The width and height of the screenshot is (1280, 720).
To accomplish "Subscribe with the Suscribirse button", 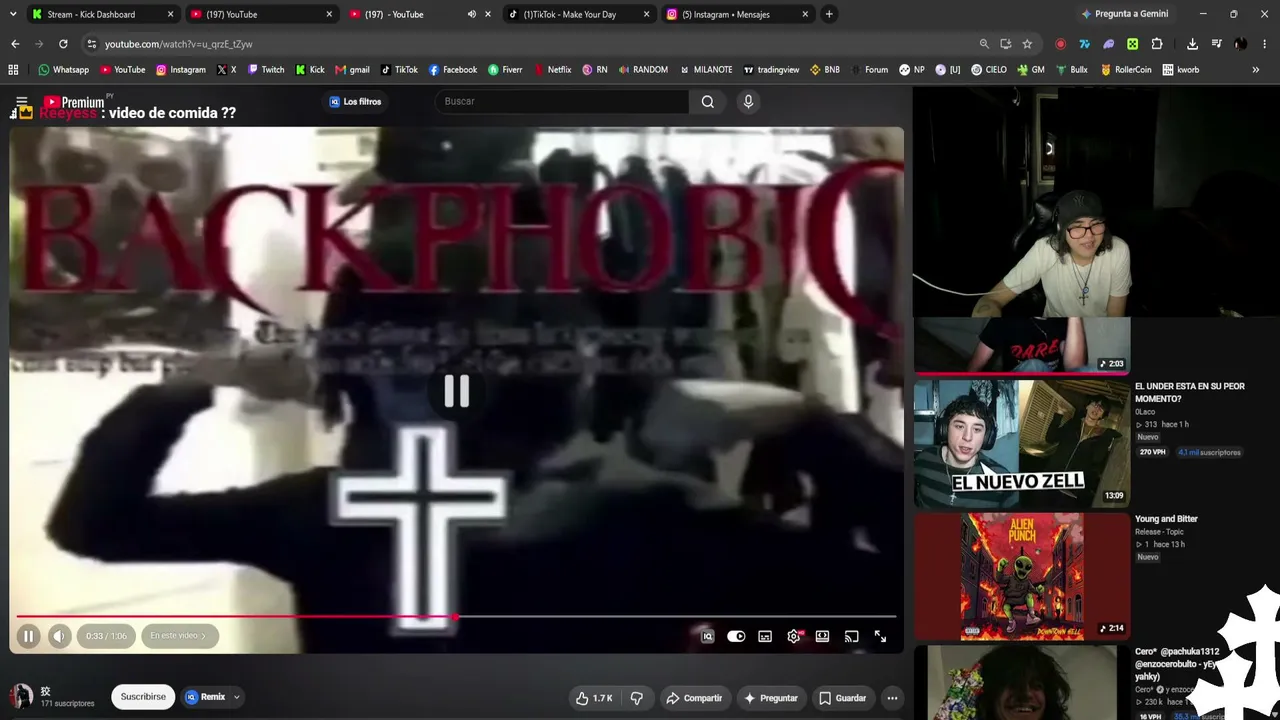I will [x=143, y=697].
